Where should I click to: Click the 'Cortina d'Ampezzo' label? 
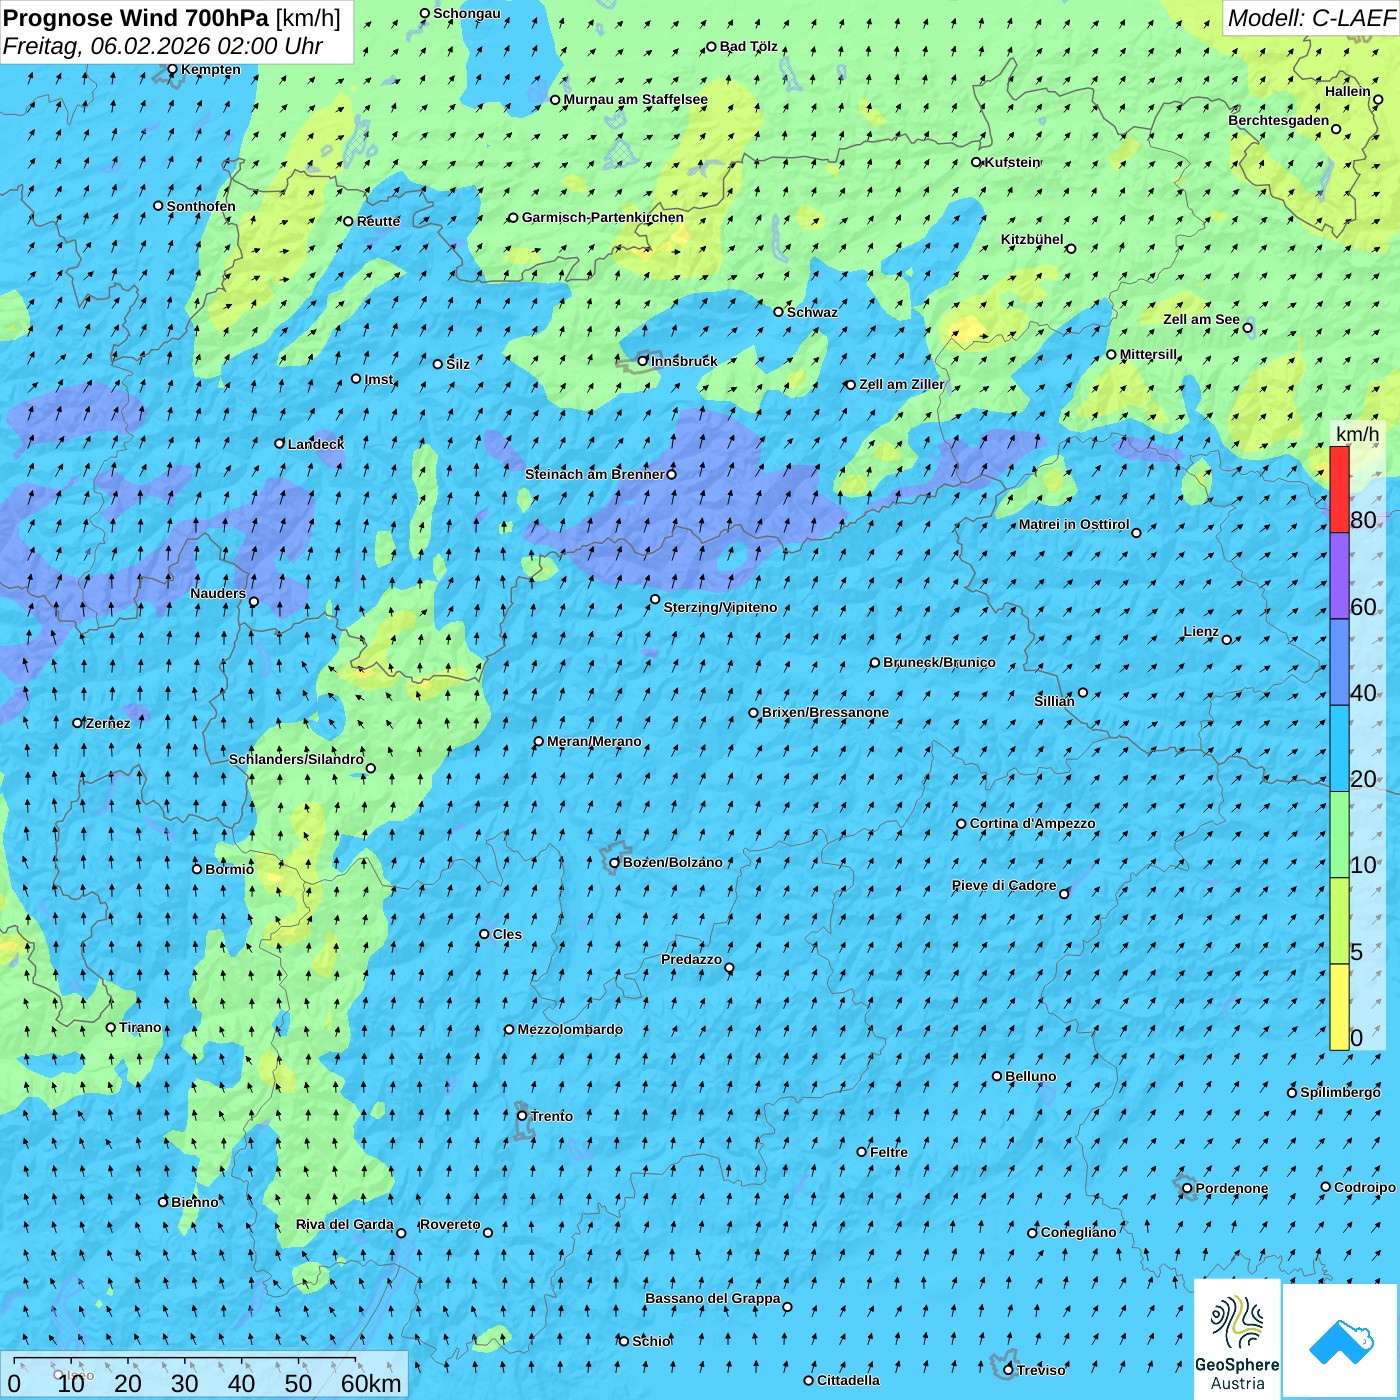(1032, 823)
